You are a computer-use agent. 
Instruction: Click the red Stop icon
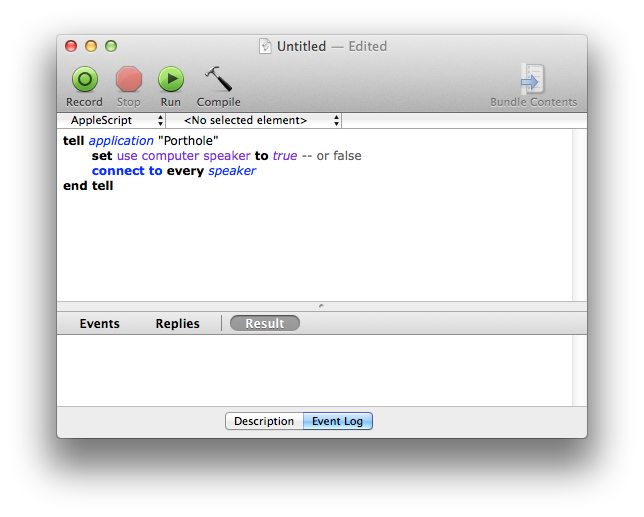click(129, 79)
